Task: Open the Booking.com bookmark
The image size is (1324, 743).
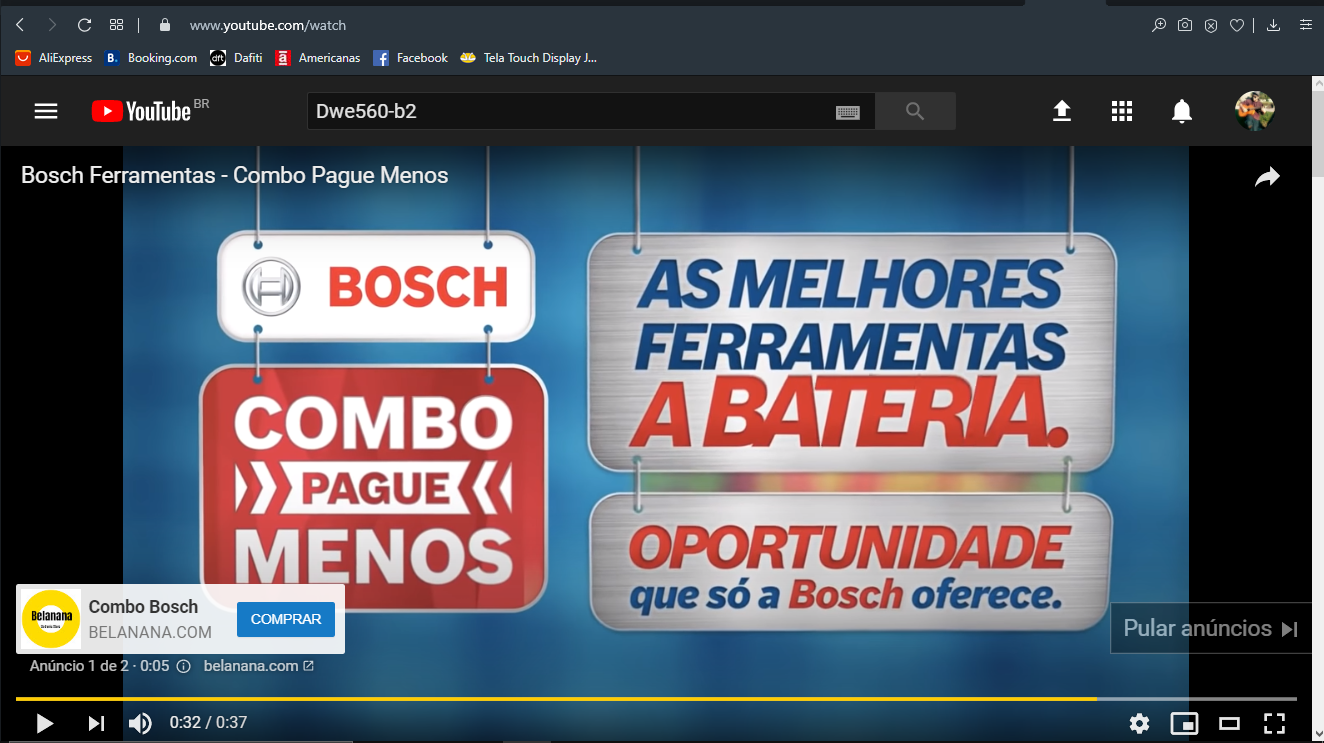Action: pos(152,58)
